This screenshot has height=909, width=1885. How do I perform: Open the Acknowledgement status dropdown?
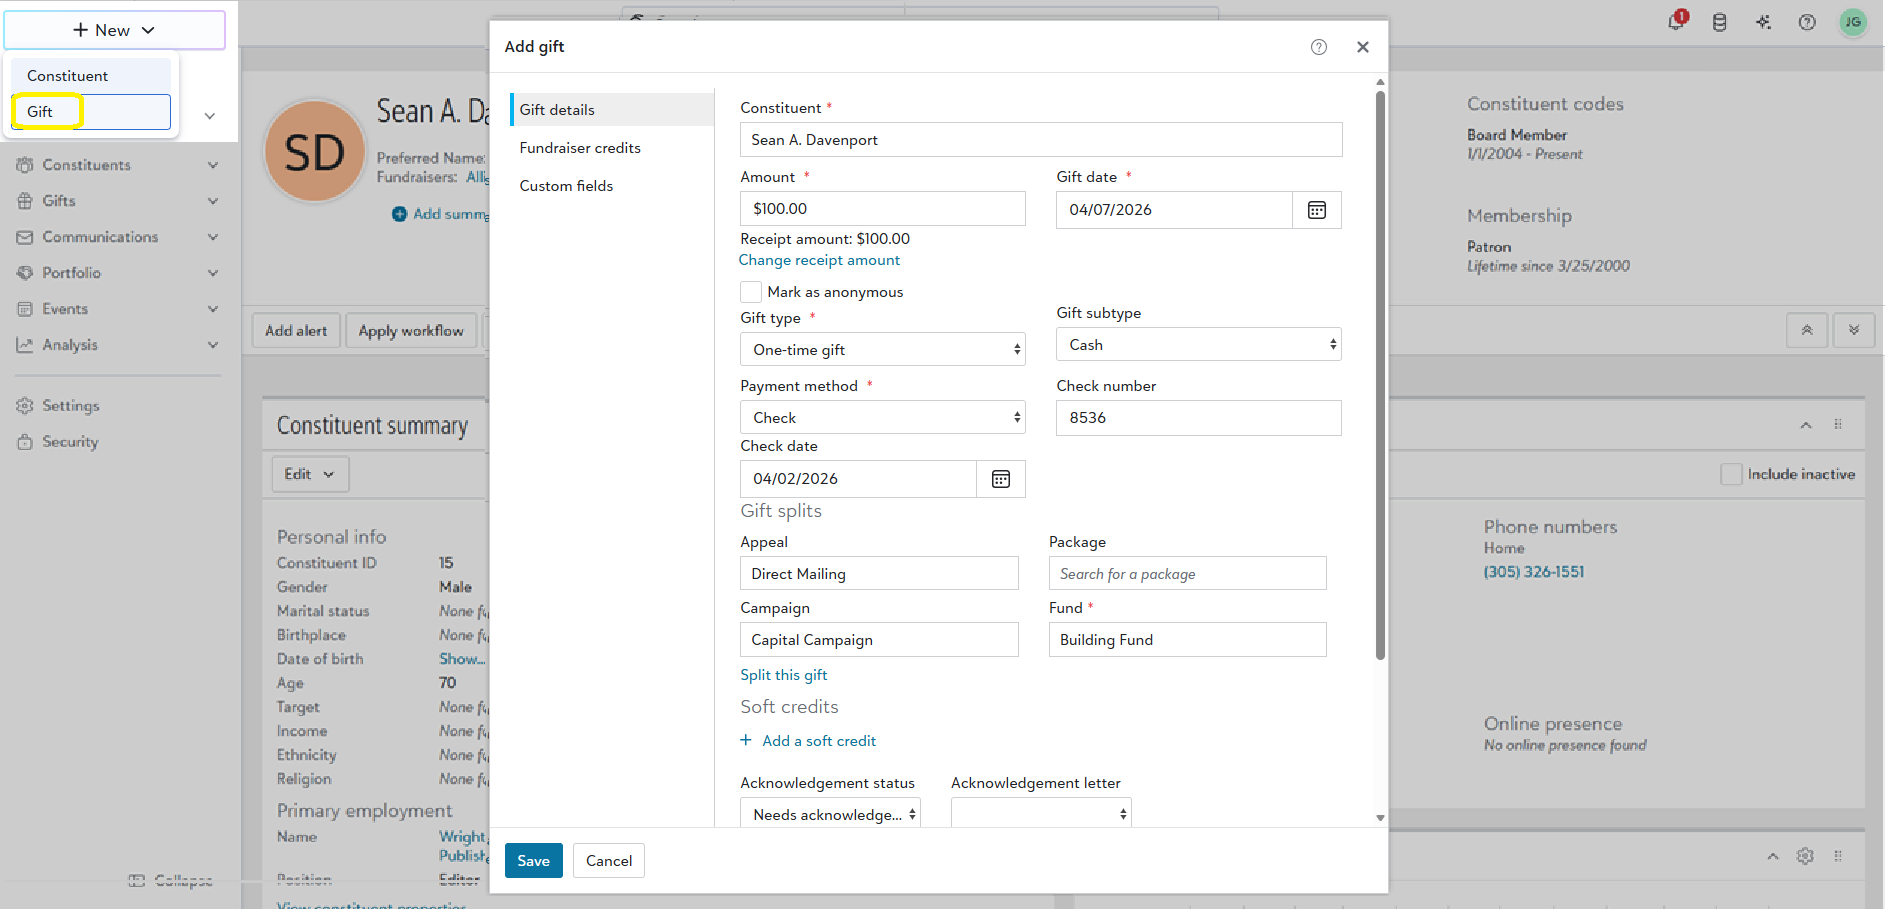pos(830,813)
